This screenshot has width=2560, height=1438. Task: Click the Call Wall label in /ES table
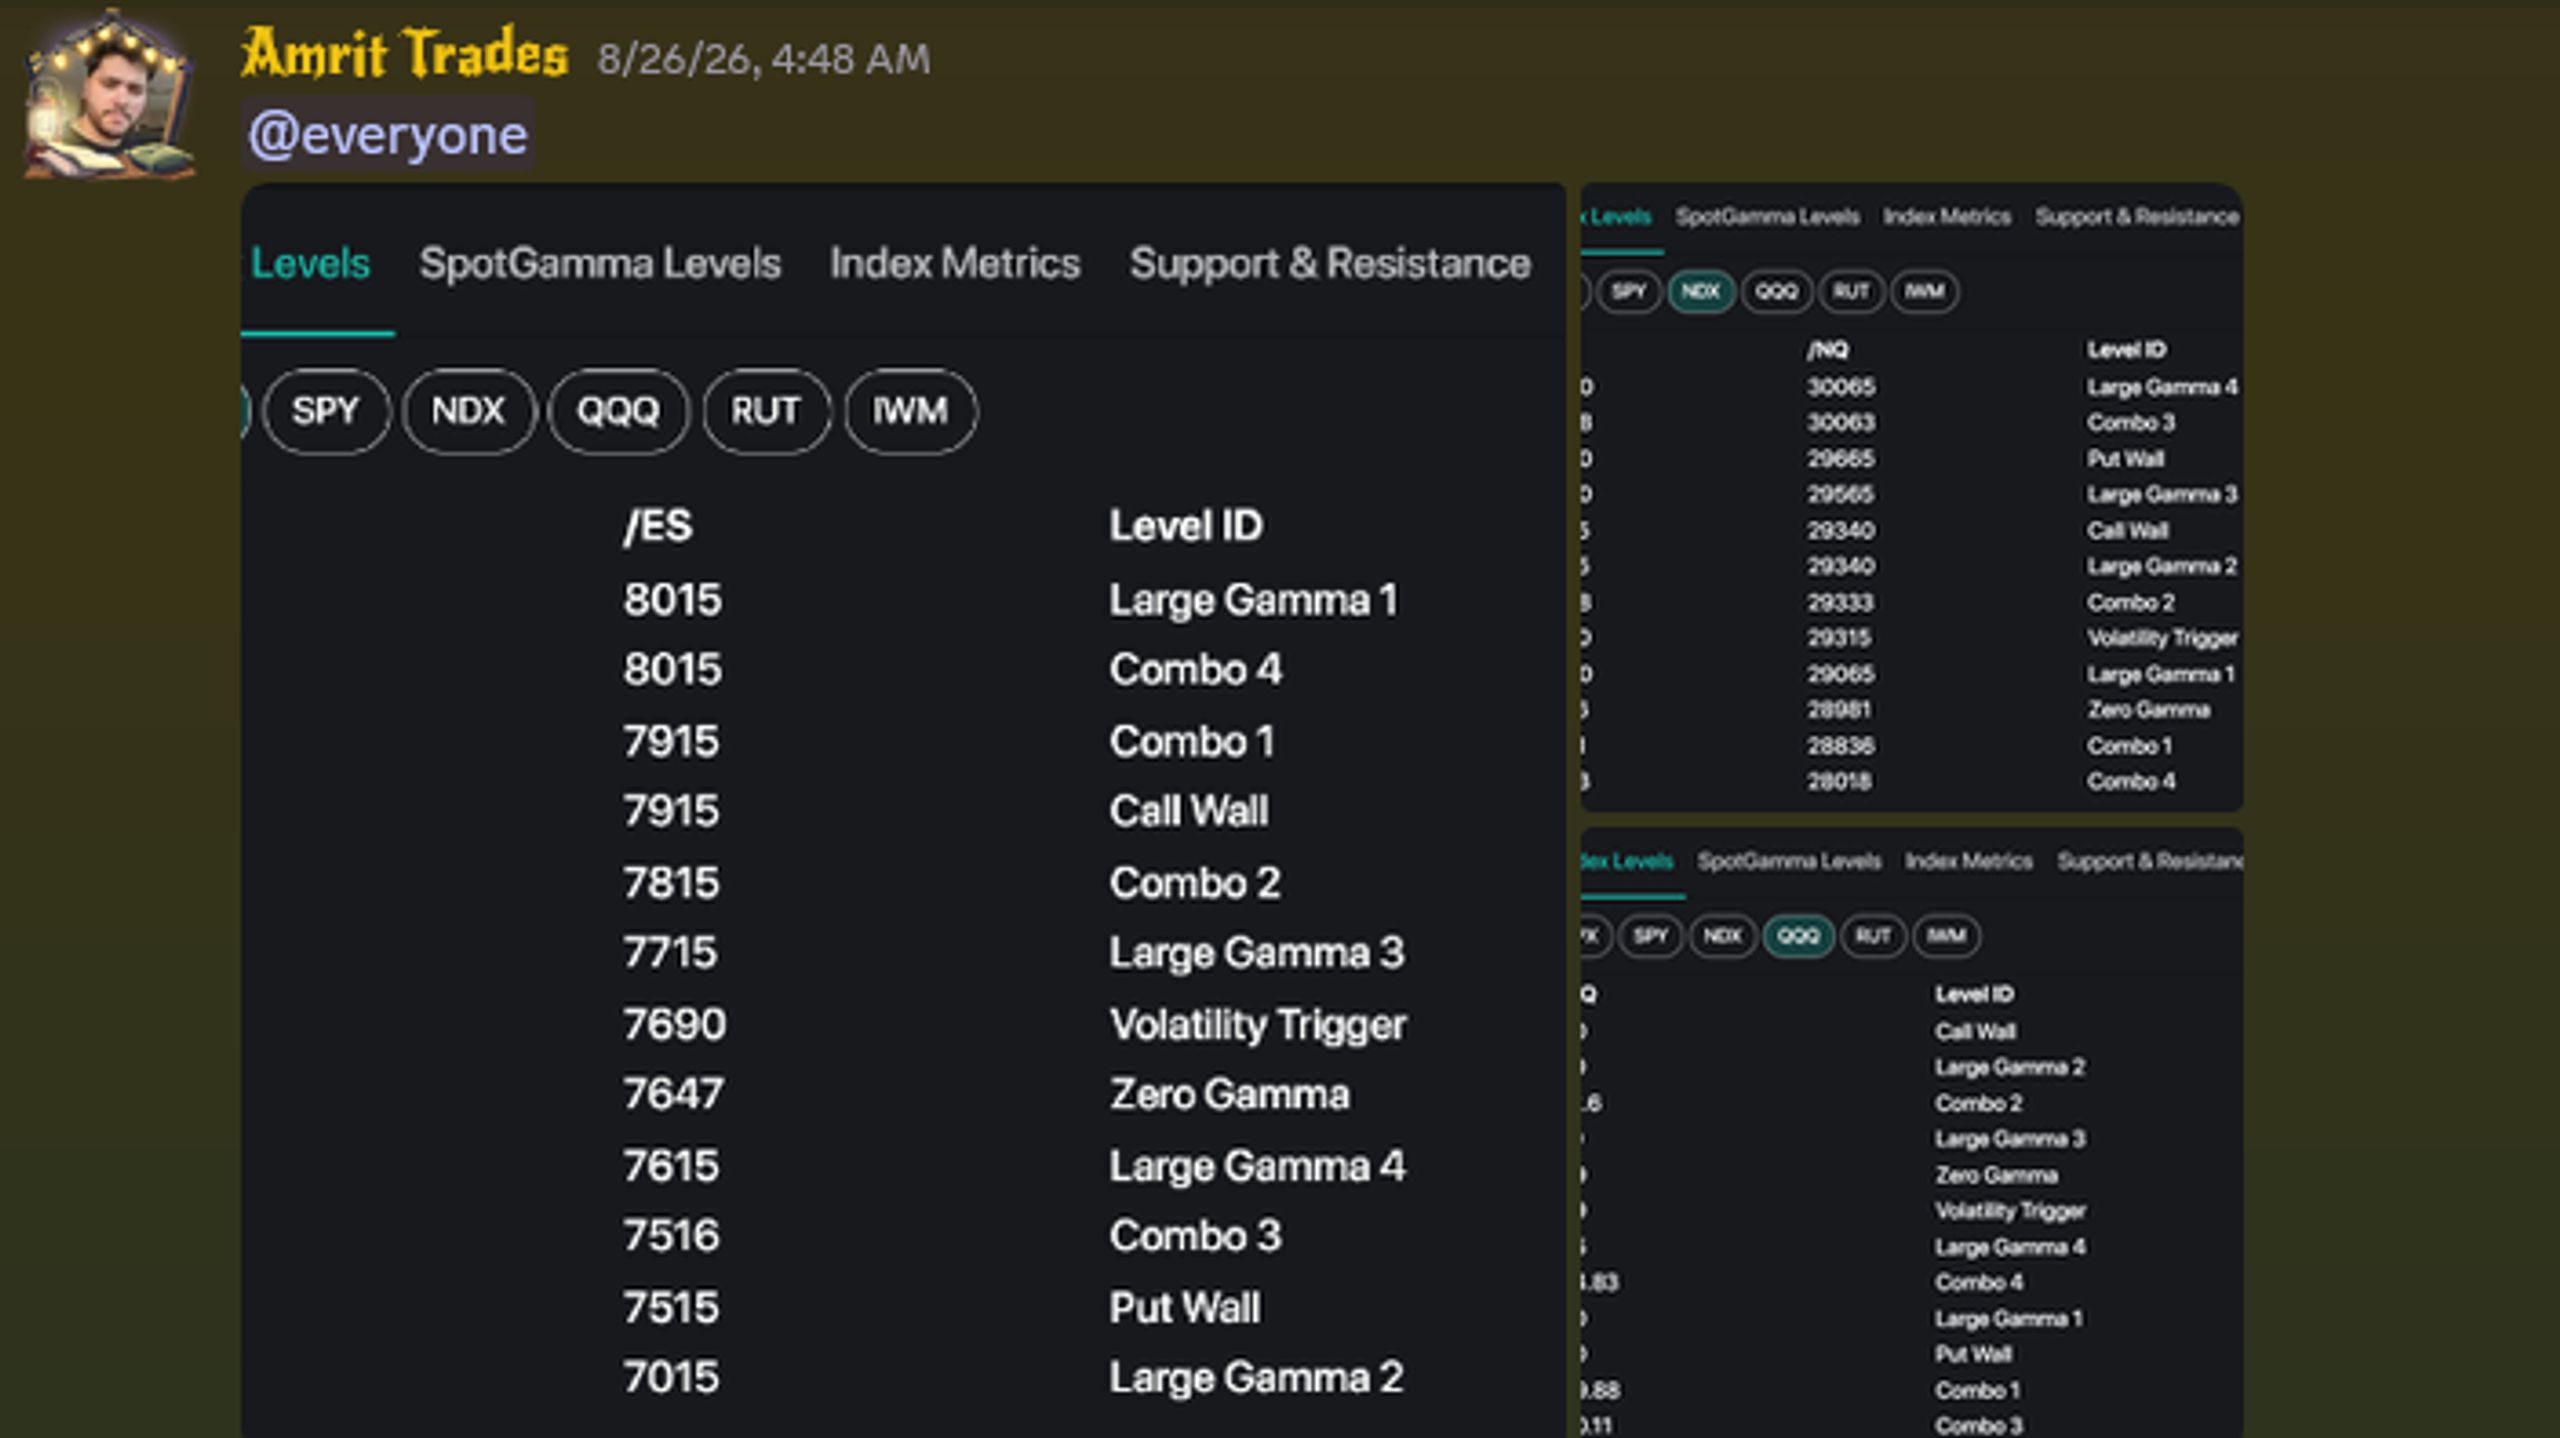pos(1189,811)
